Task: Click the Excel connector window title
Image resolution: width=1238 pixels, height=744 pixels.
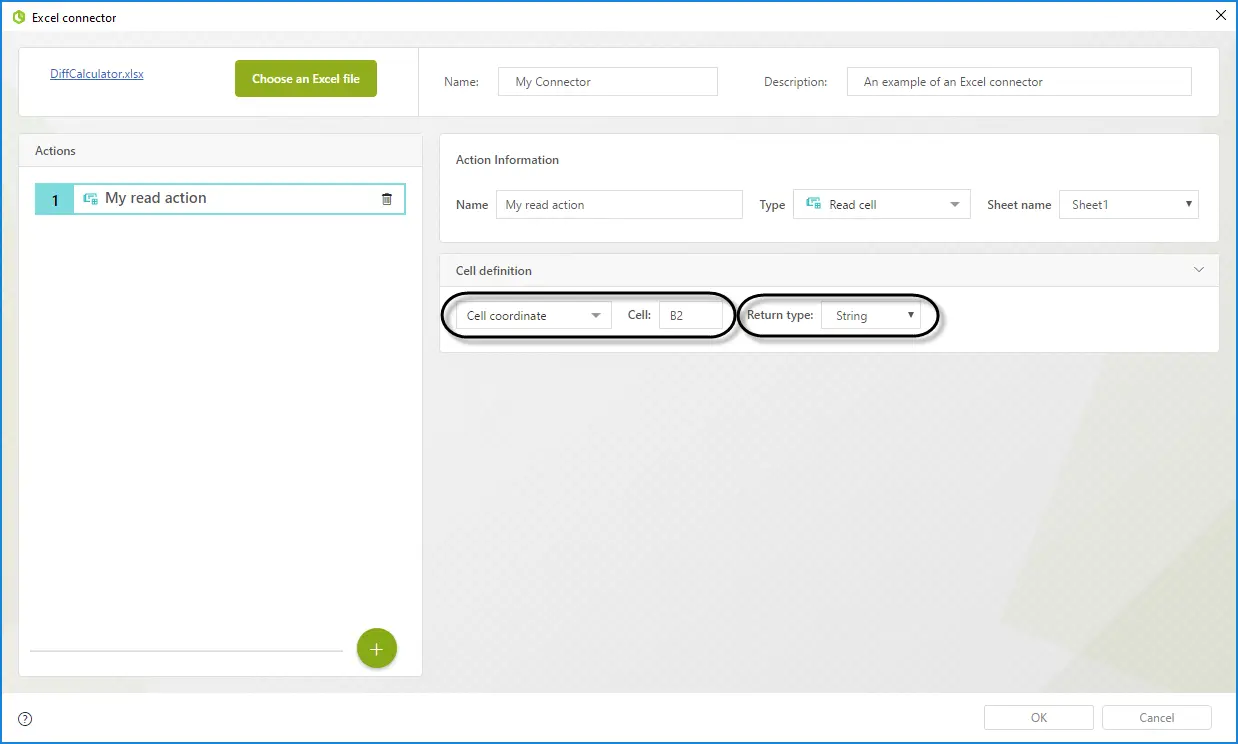Action: tap(74, 18)
